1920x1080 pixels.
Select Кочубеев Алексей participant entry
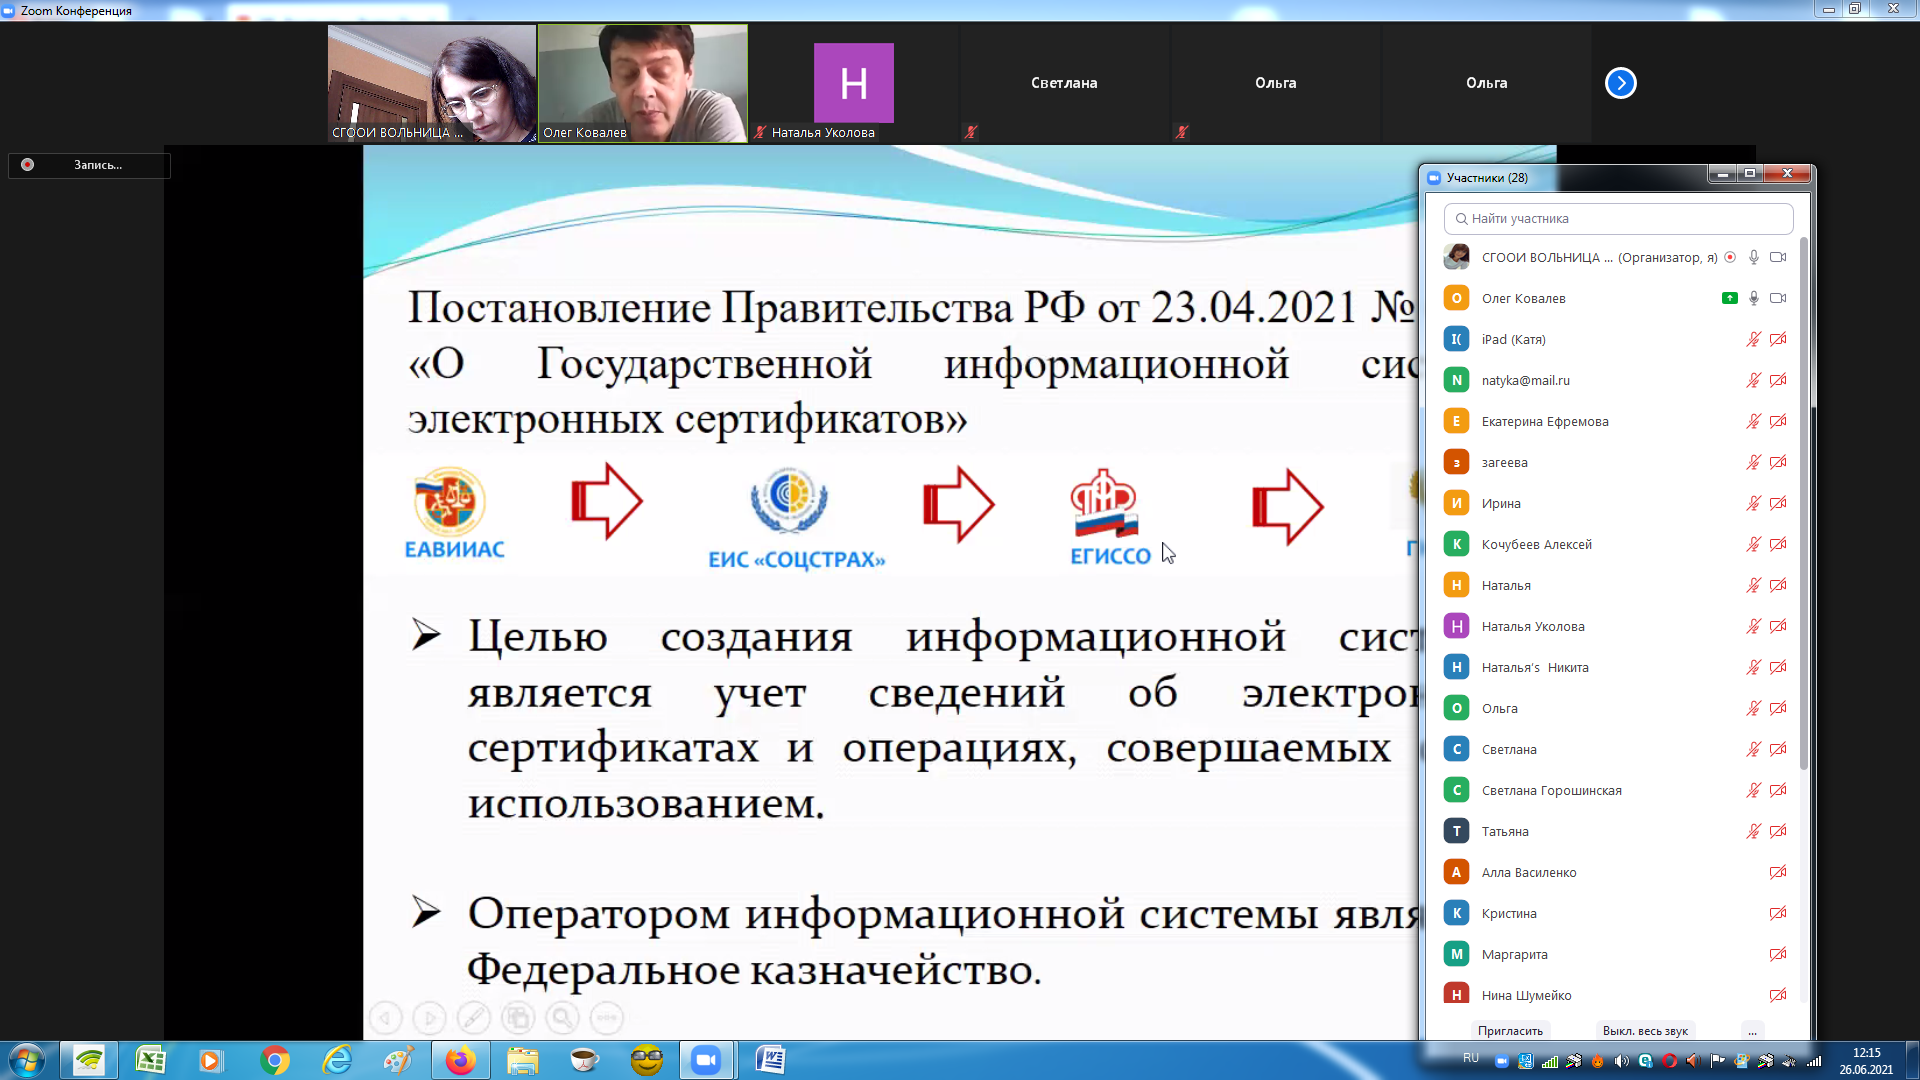coord(1536,545)
